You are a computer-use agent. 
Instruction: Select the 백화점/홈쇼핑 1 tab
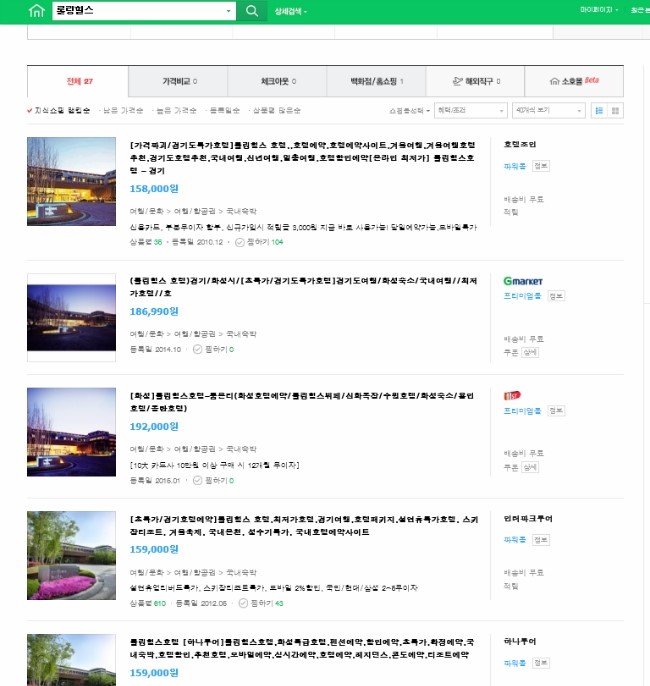(376, 81)
